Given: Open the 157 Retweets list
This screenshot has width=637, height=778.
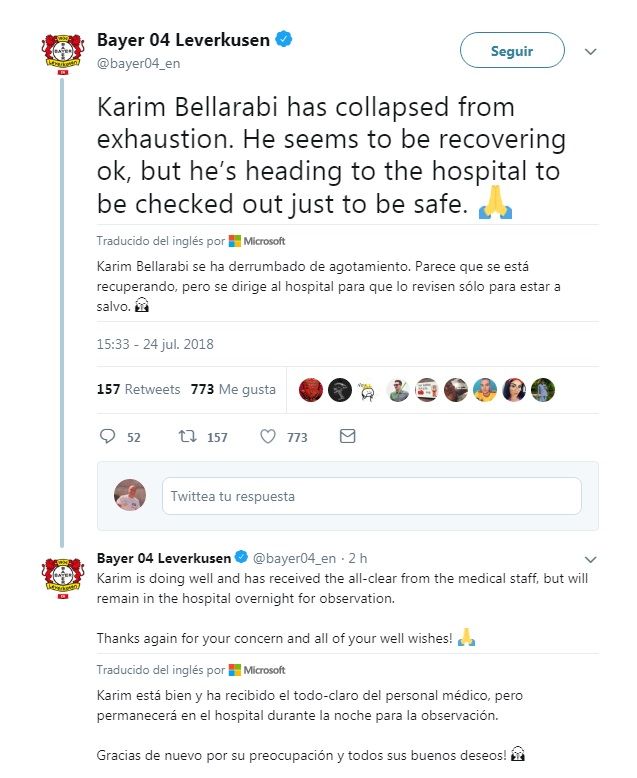Looking at the screenshot, I should tap(138, 389).
